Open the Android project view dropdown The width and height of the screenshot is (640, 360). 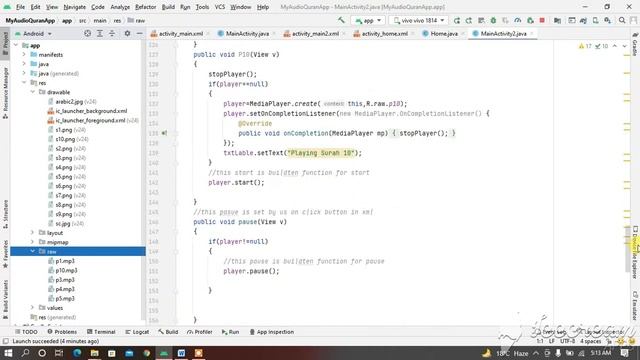pos(33,33)
